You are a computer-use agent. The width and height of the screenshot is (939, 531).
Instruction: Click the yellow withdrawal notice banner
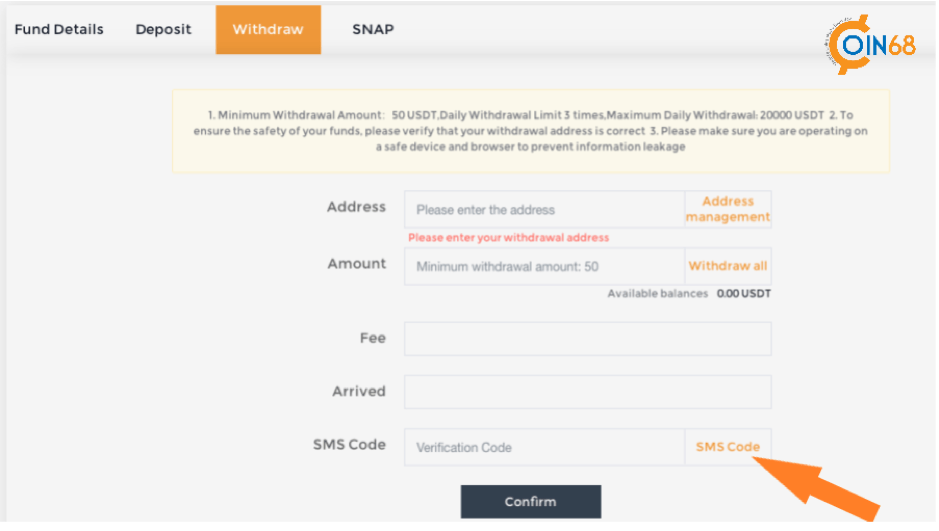[531, 131]
